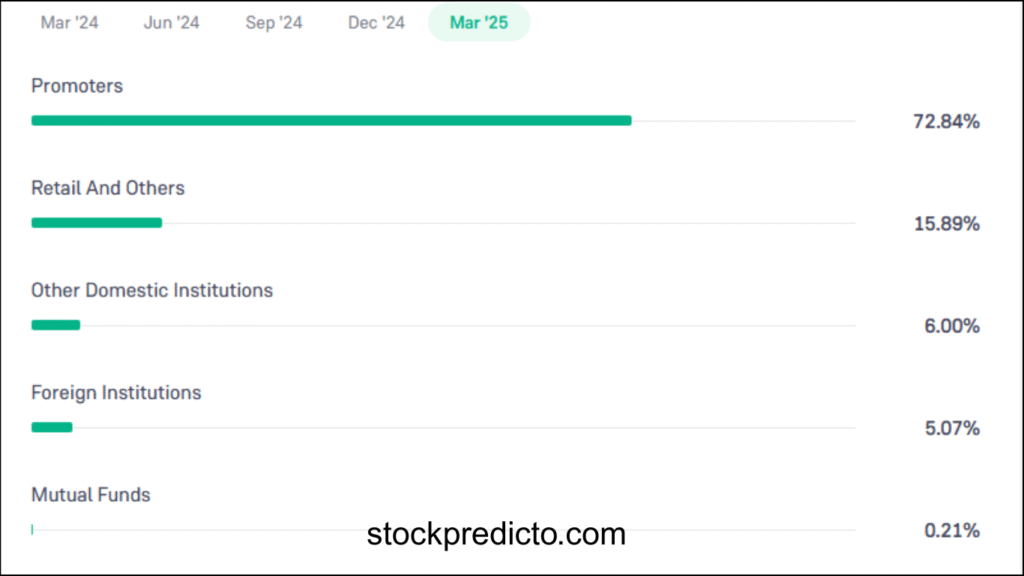Click the 6.00% percentage value

point(952,326)
